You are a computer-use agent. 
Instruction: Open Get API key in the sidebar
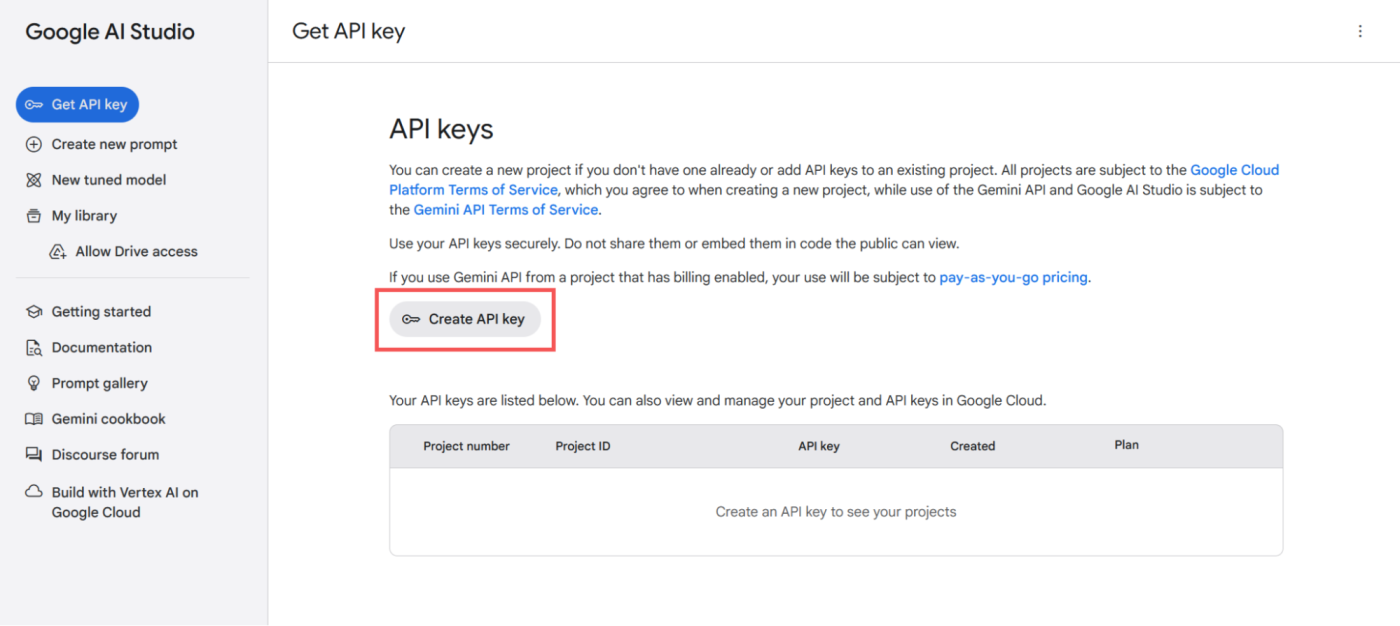[x=77, y=105]
